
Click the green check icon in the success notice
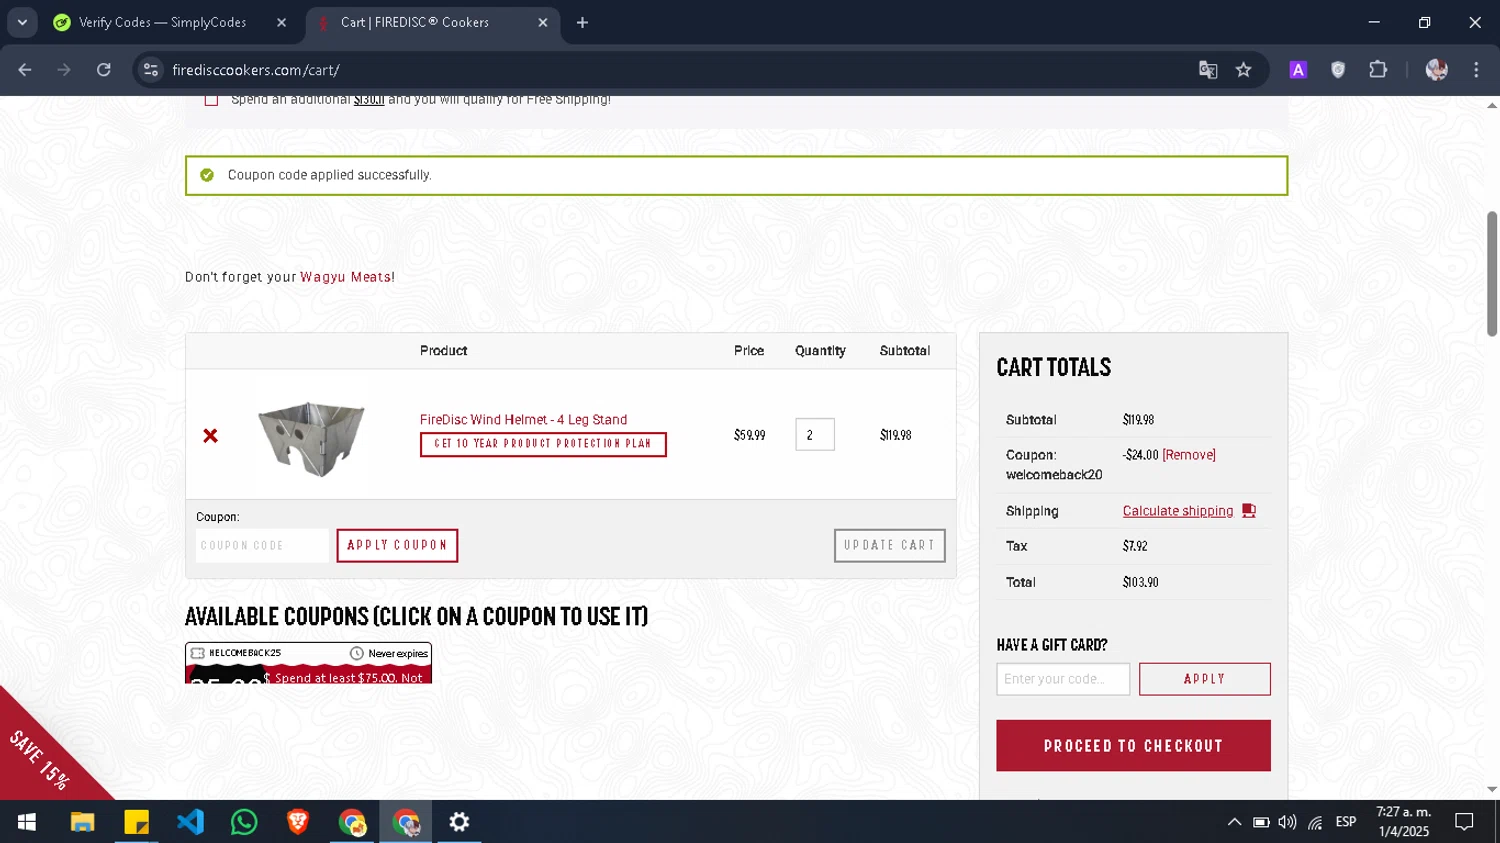[x=207, y=175]
